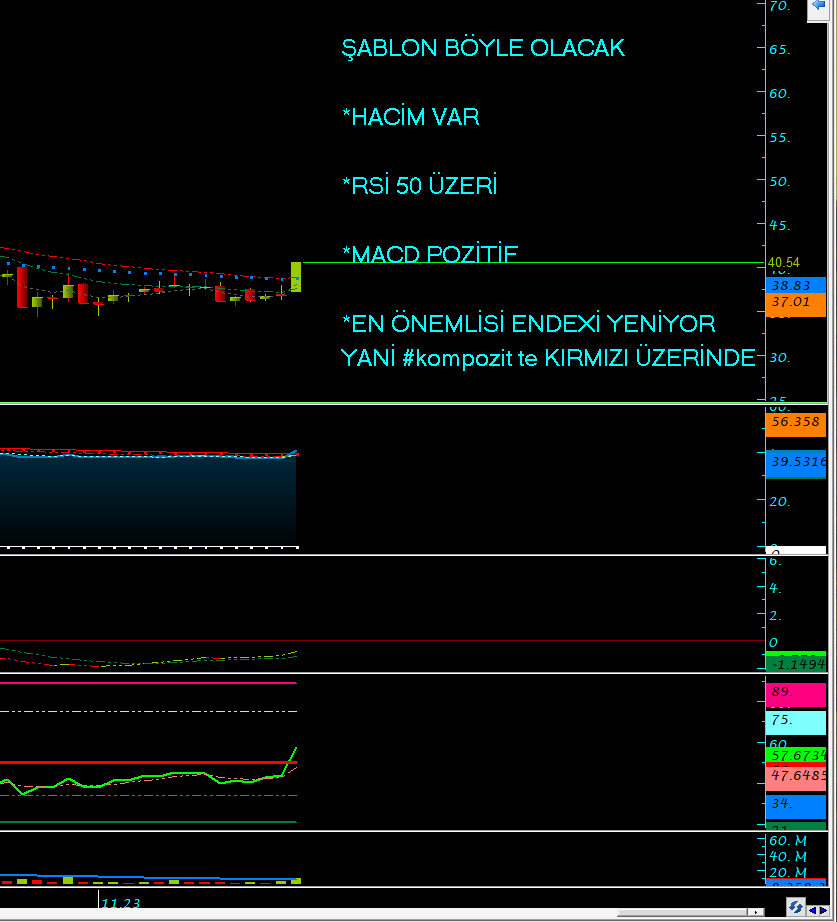Click the salmon 47.6485 RSI value

pos(796,777)
